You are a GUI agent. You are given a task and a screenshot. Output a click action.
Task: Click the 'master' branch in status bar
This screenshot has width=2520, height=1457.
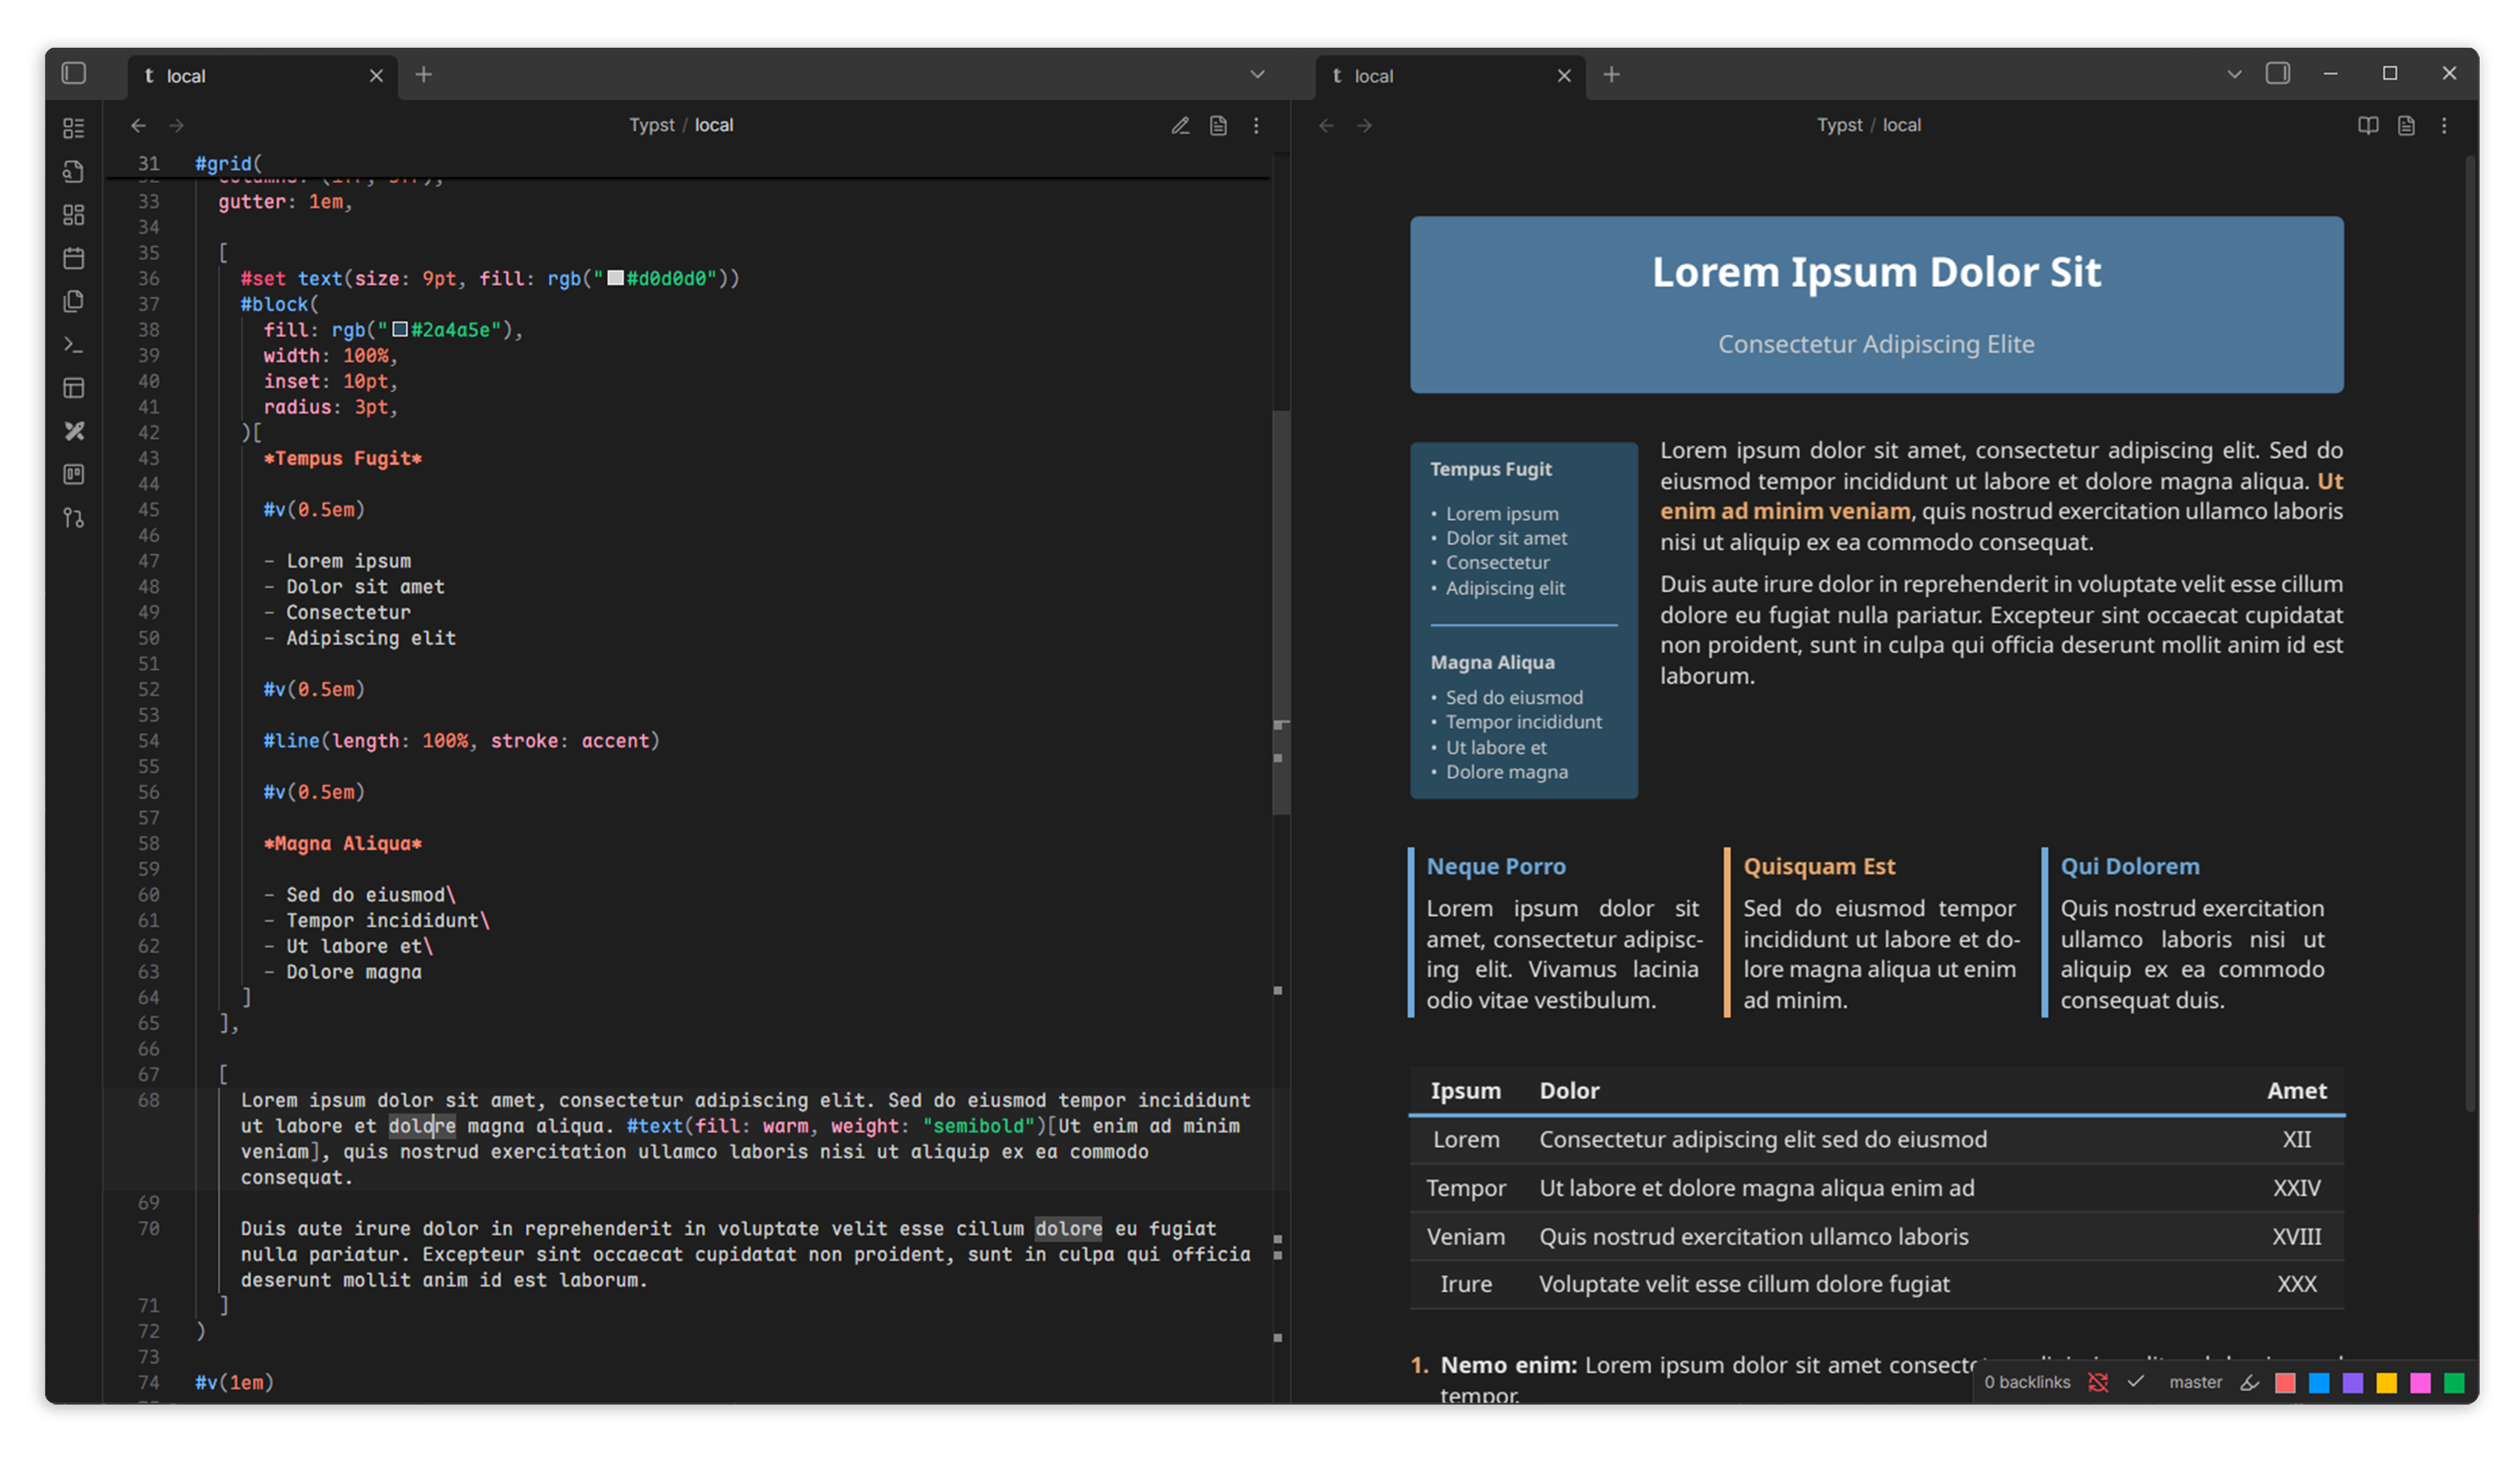2195,1382
